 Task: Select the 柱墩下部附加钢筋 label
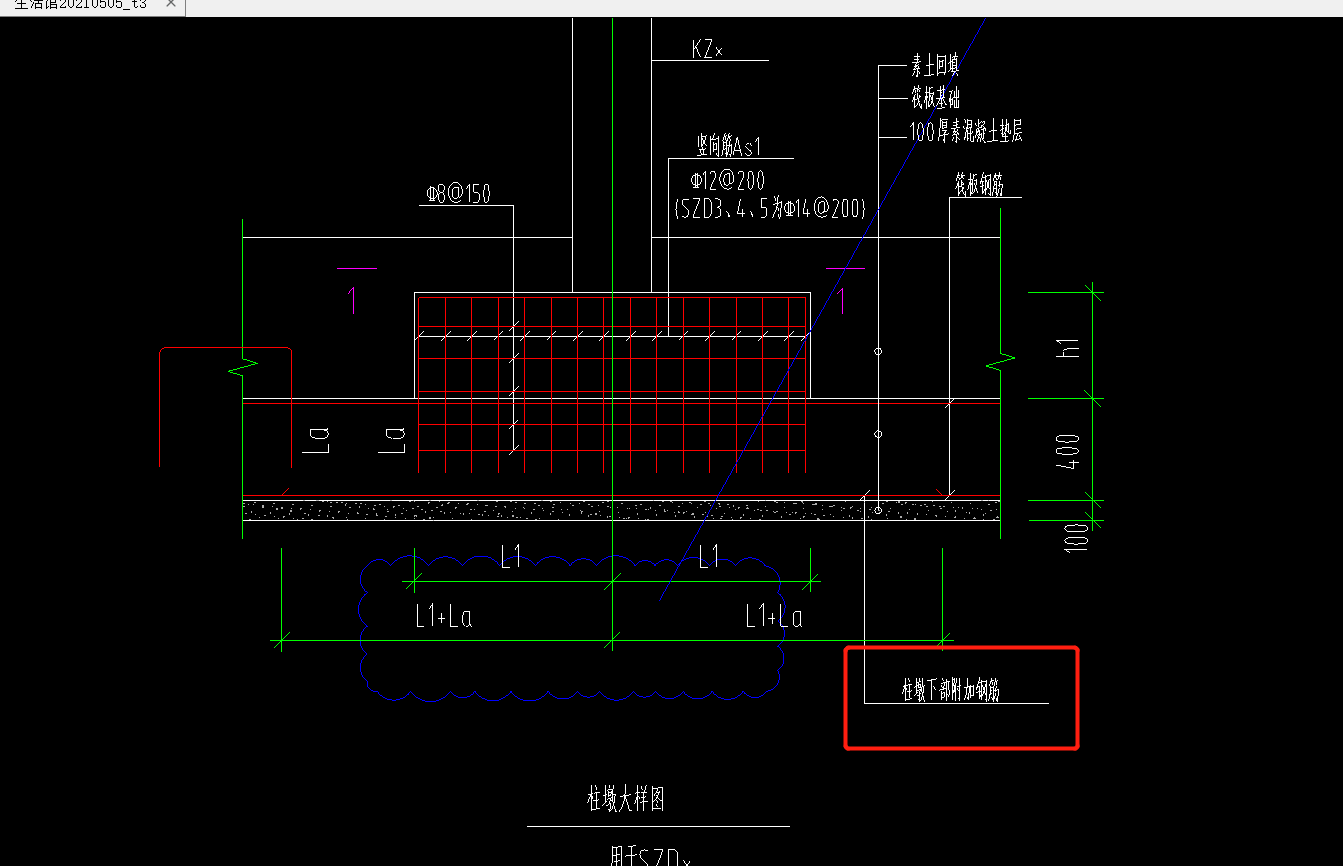(950, 690)
